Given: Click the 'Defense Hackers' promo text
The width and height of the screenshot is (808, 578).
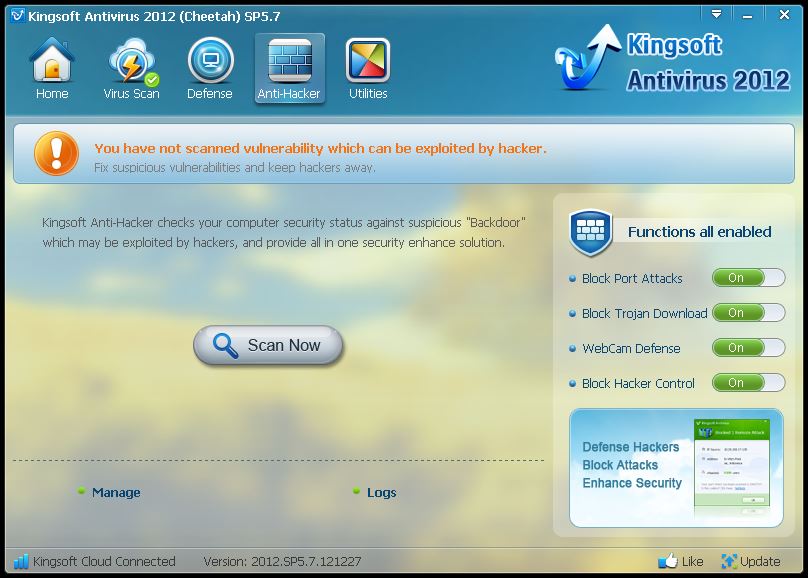Looking at the screenshot, I should coord(631,447).
